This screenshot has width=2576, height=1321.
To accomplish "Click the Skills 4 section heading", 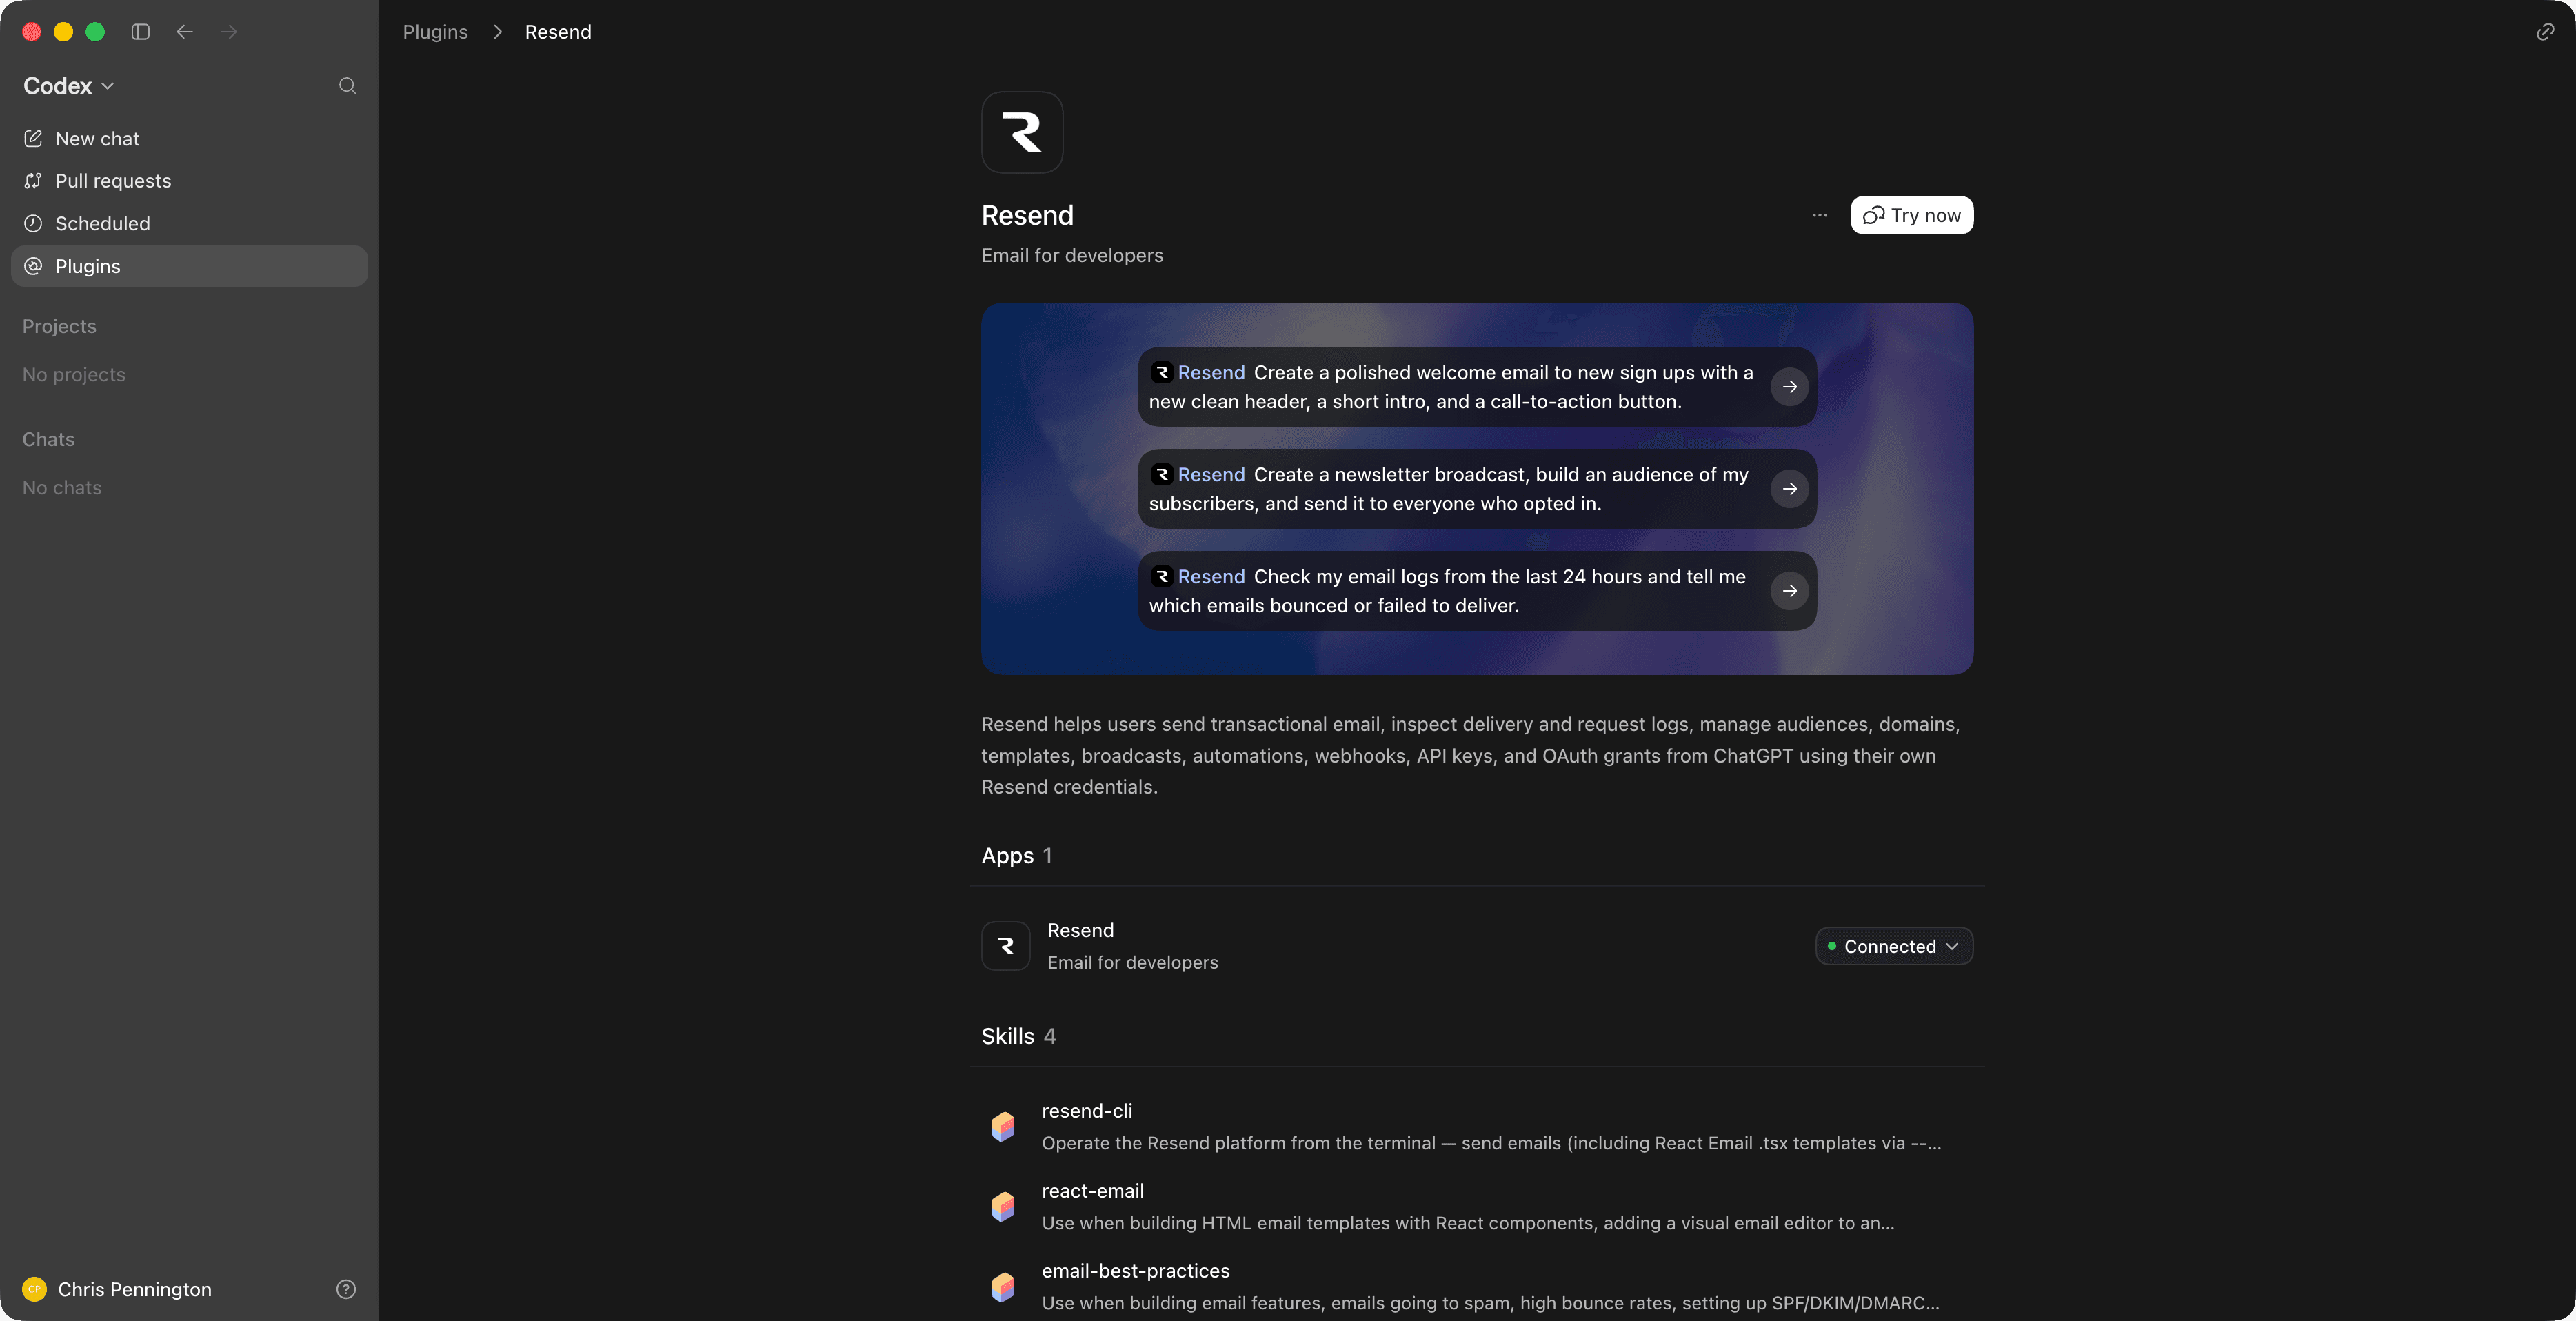I will coord(1019,1036).
